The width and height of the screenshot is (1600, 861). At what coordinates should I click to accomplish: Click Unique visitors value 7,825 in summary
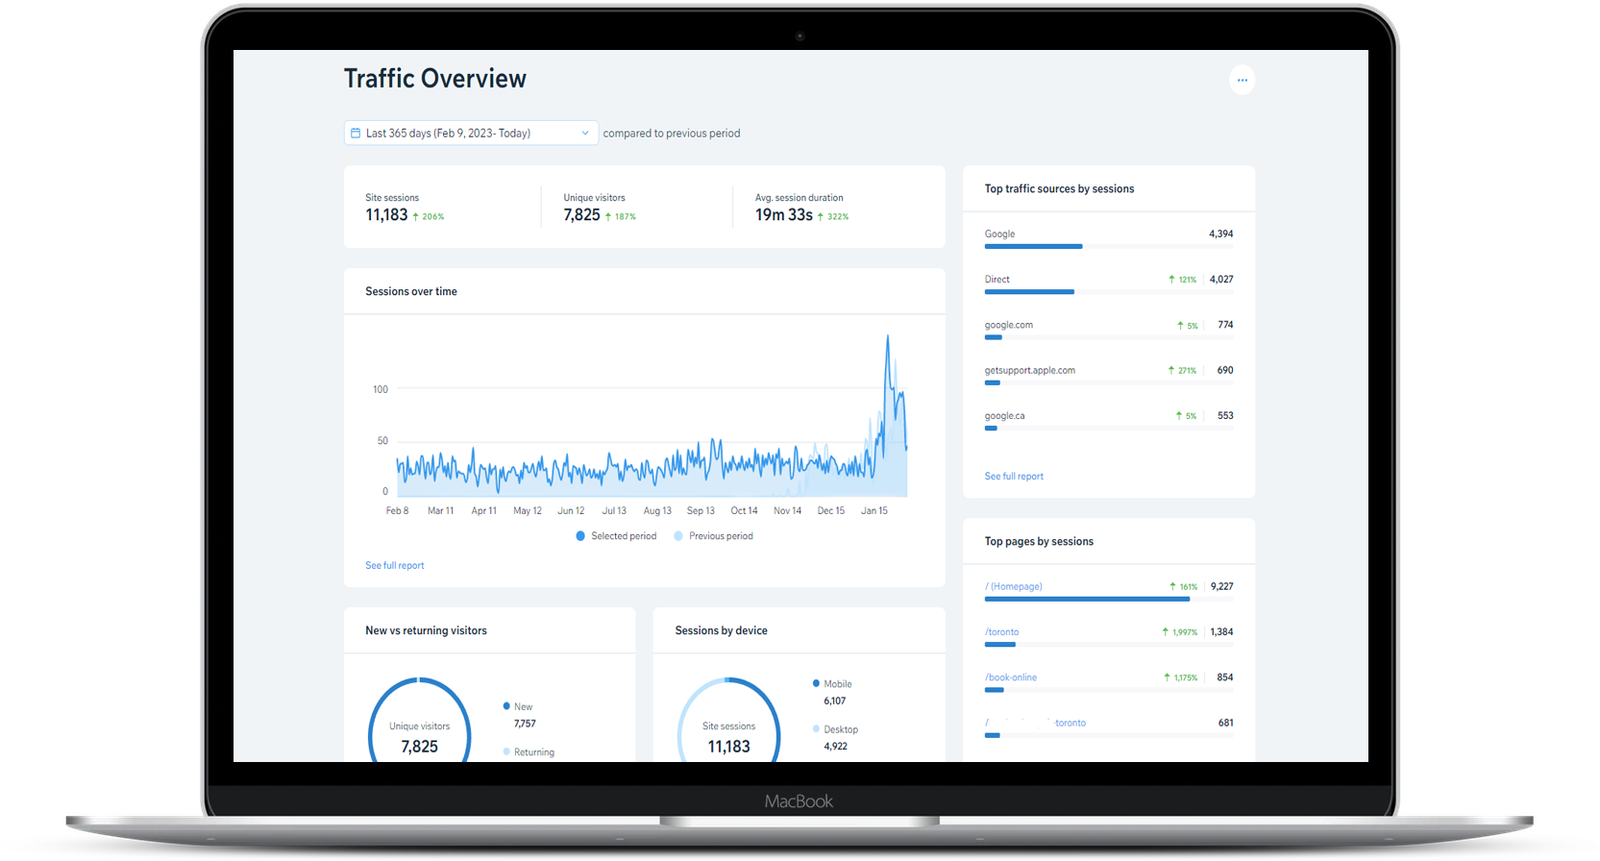582,215
